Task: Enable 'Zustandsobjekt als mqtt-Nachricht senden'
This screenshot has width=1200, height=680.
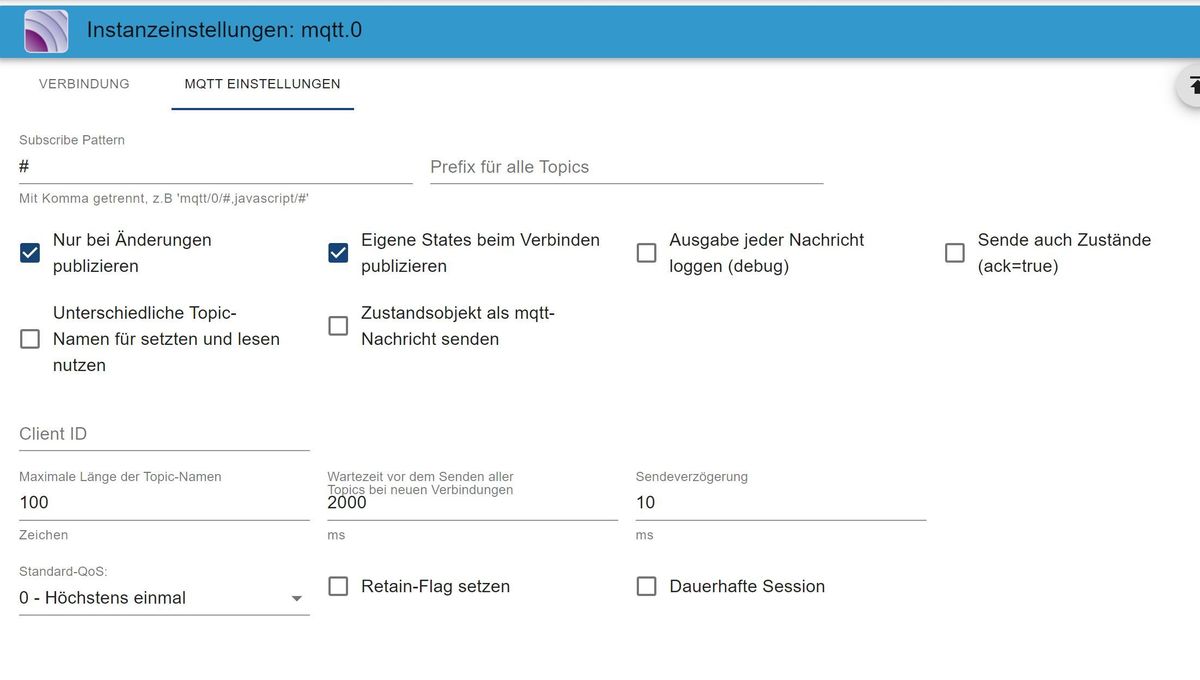Action: (x=338, y=326)
